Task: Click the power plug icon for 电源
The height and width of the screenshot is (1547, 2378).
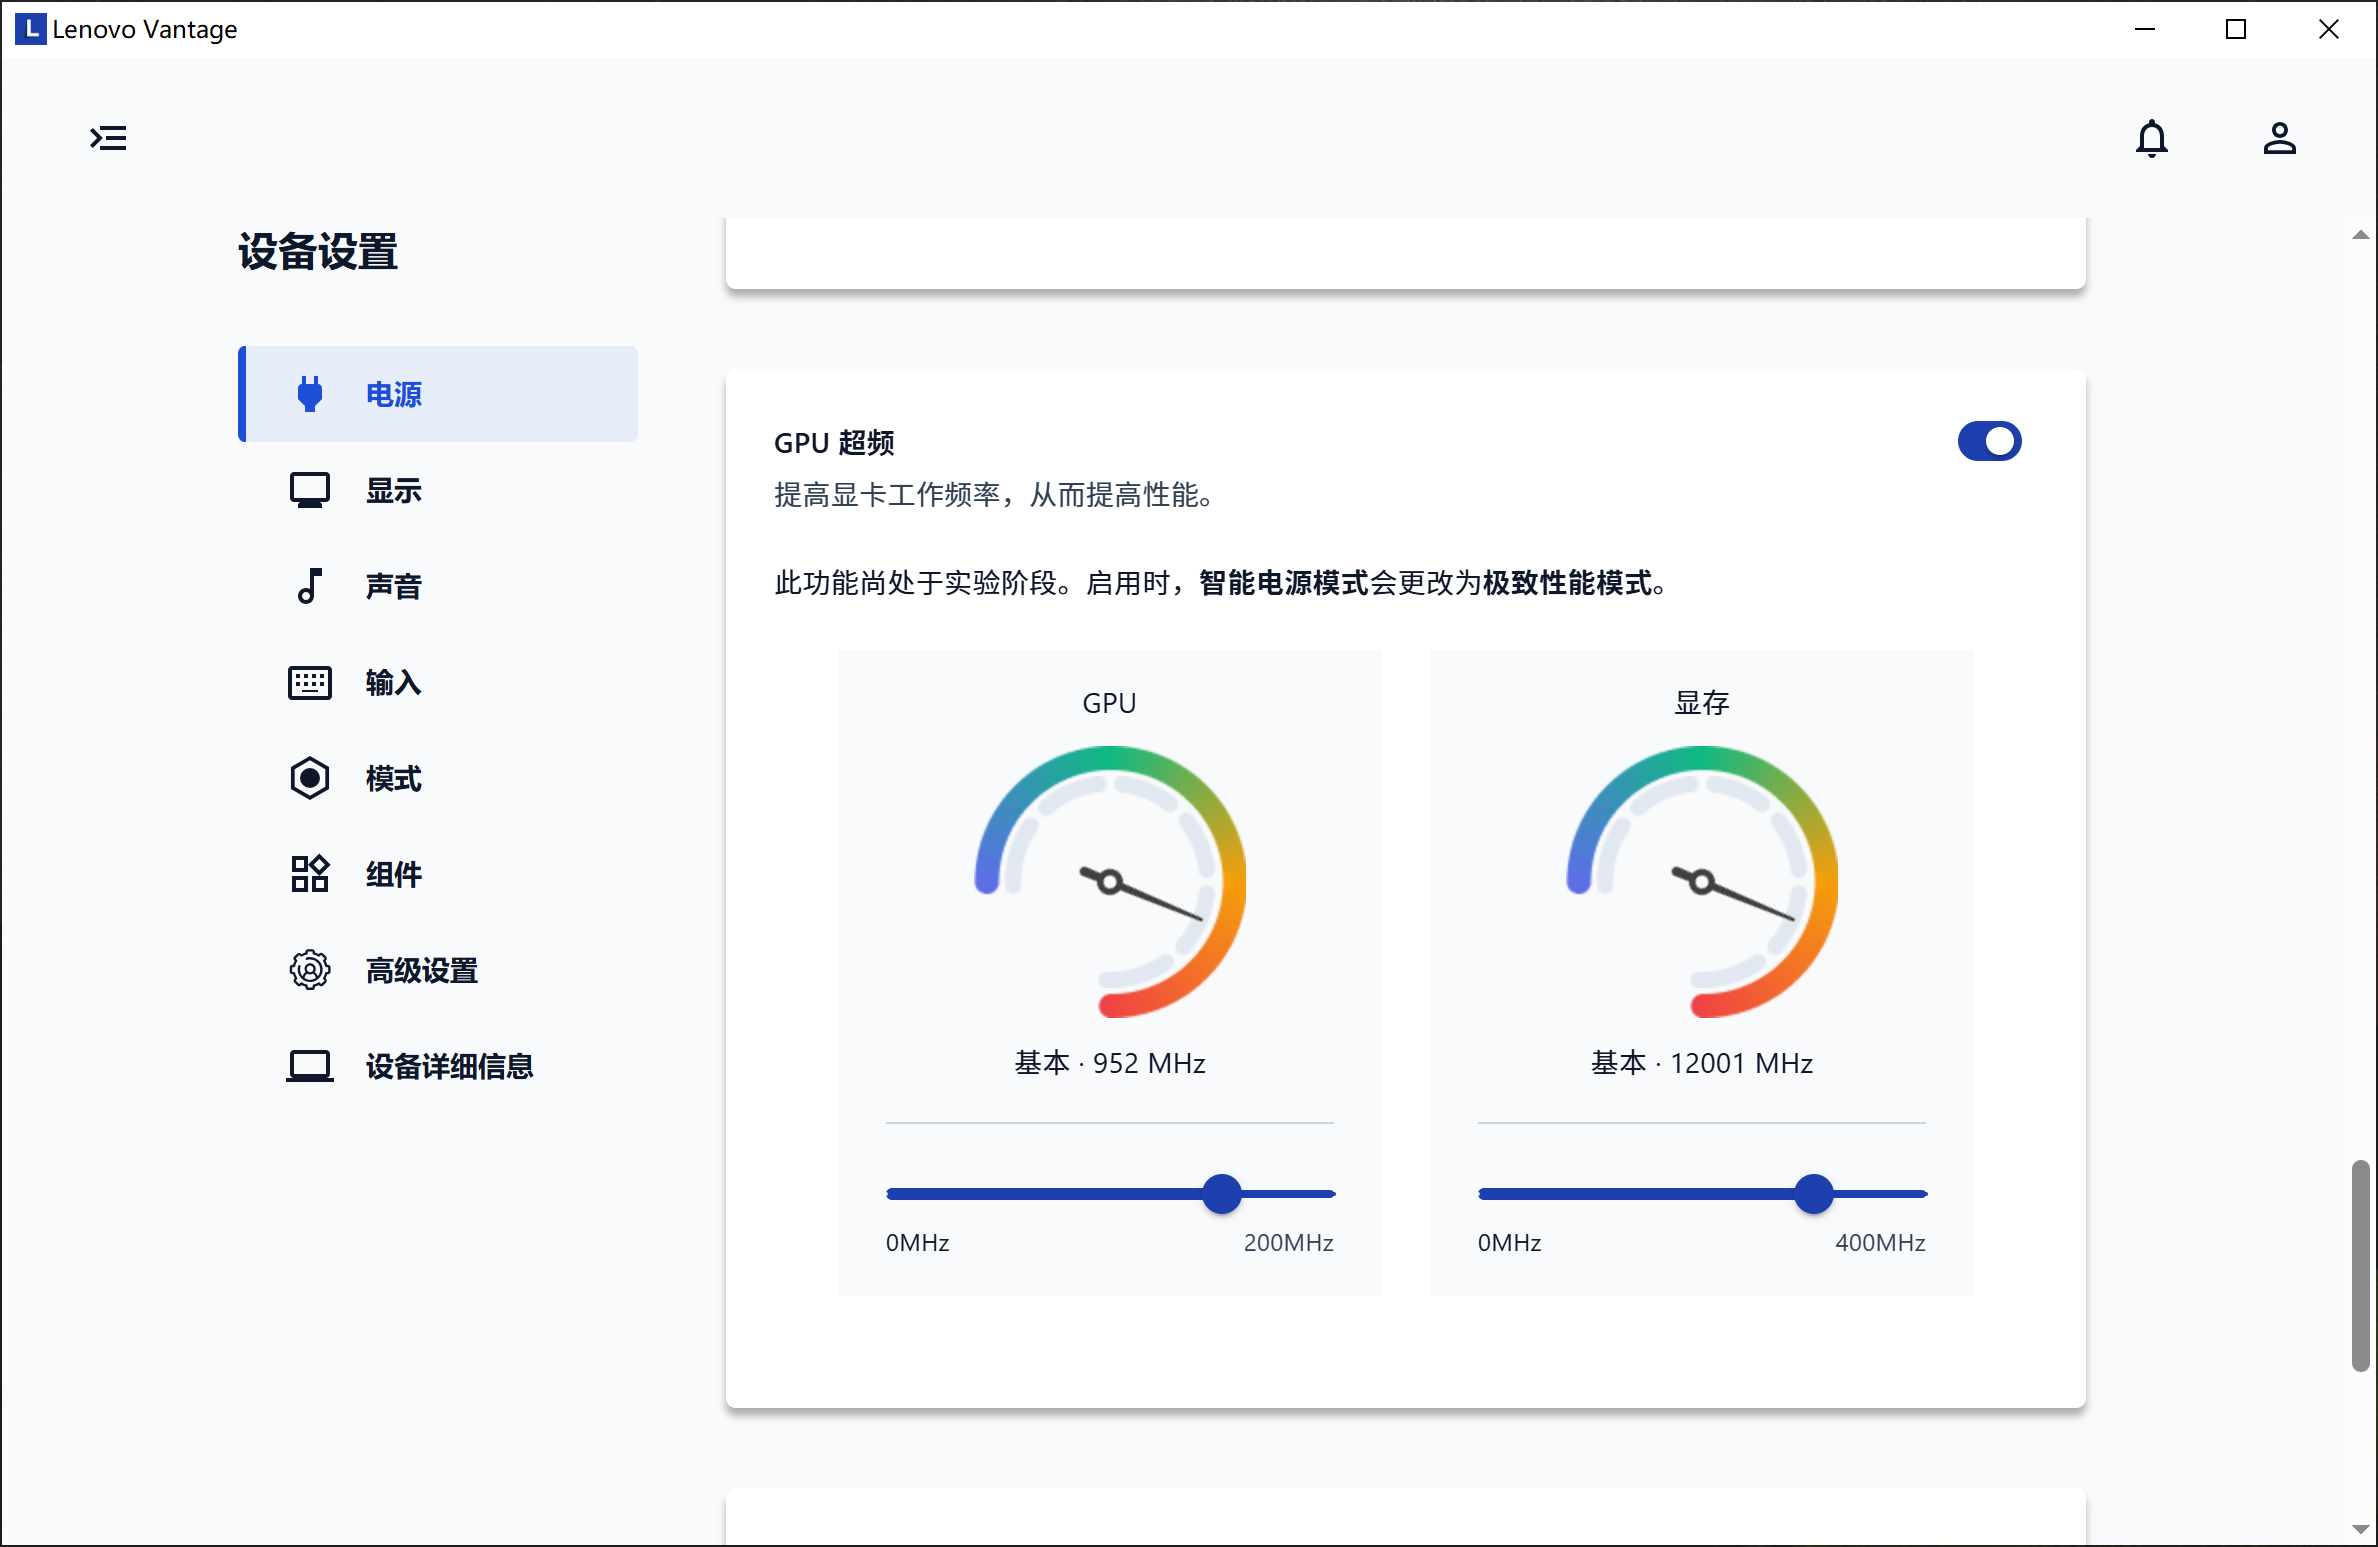Action: coord(310,394)
